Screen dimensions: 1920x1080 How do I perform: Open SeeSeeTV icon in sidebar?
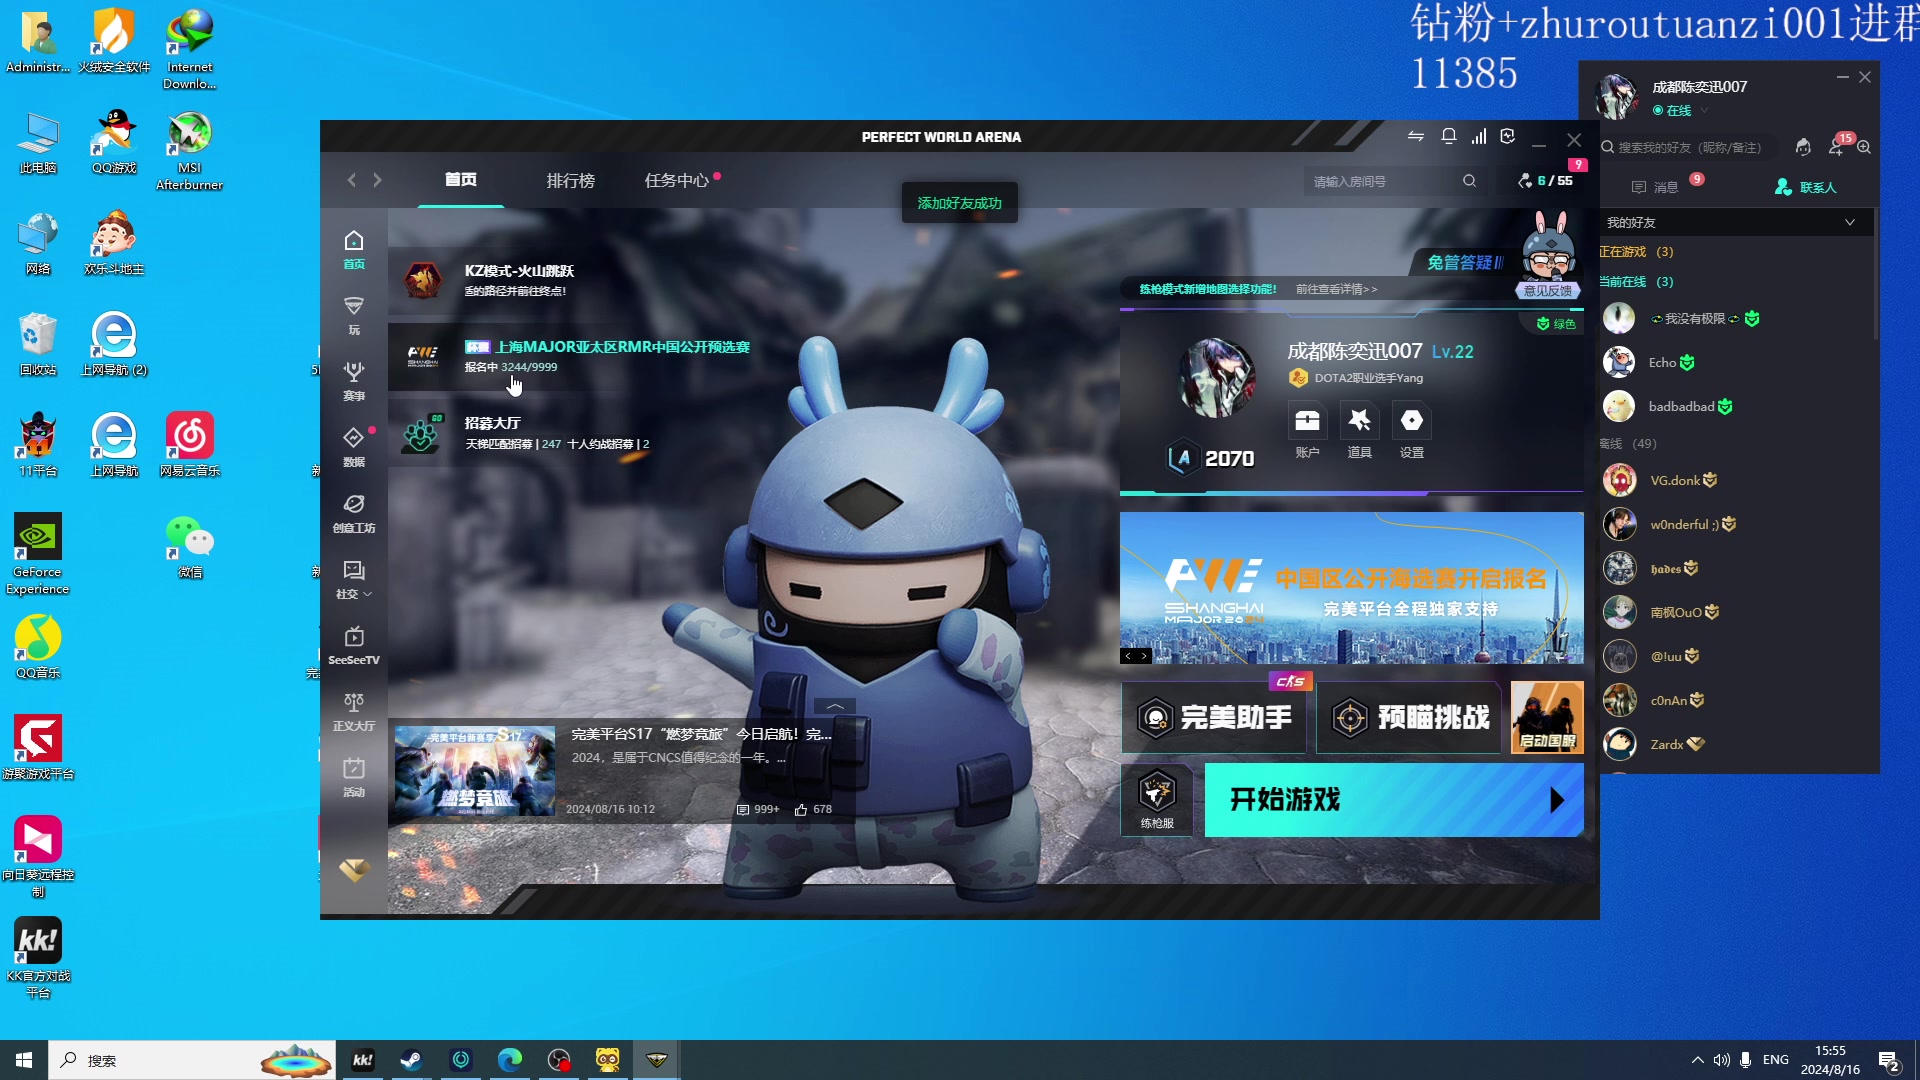point(354,645)
